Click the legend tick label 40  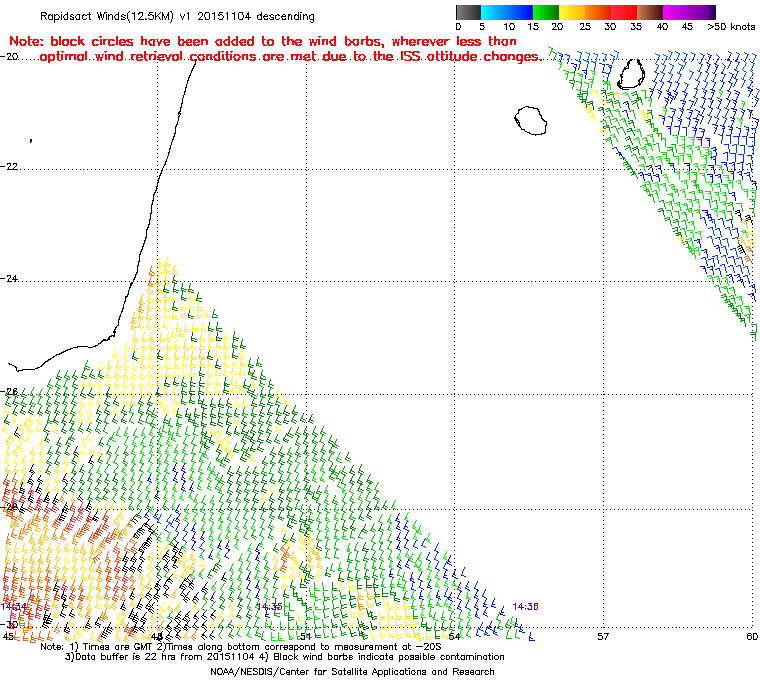(662, 27)
